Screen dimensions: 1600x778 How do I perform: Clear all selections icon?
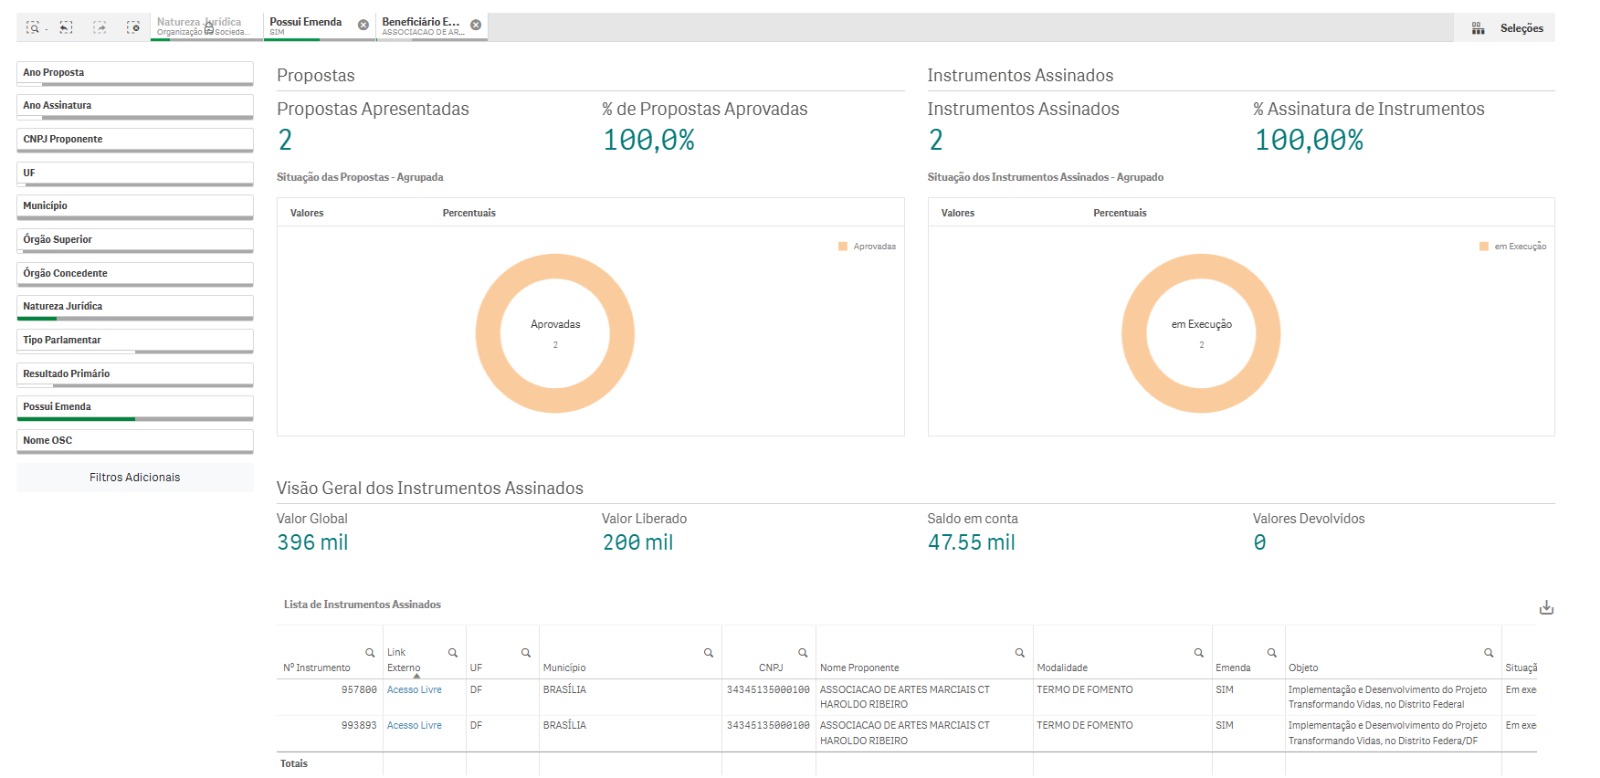133,28
